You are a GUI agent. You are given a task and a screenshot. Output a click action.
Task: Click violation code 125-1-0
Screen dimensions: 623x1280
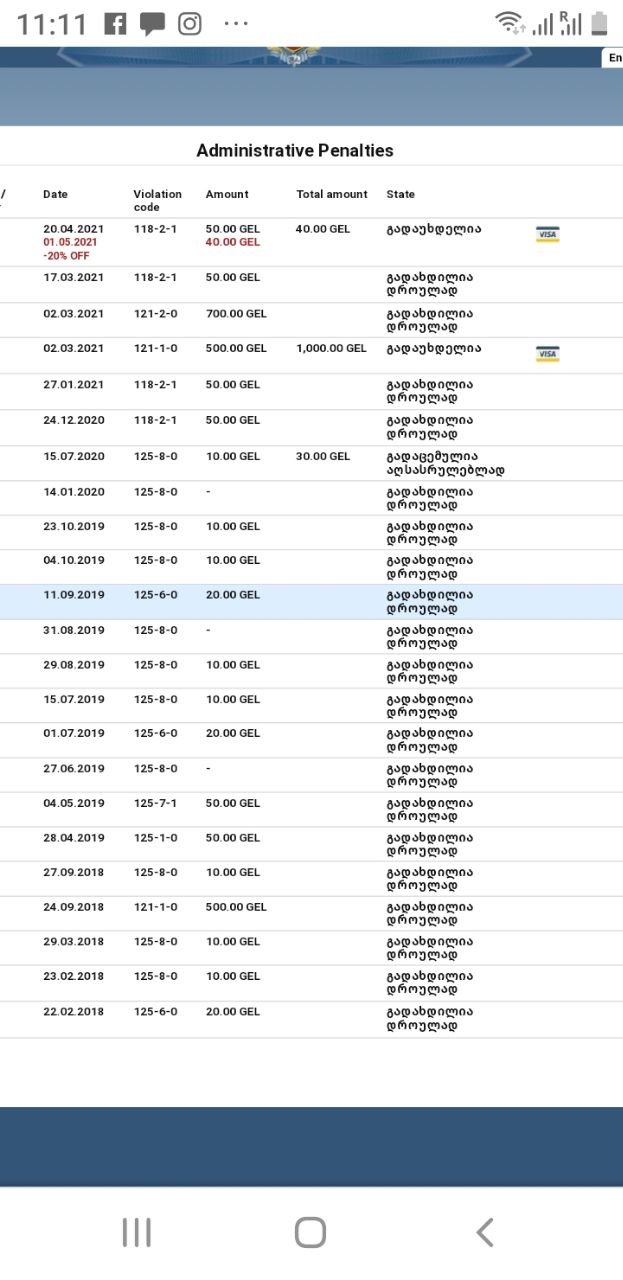(155, 838)
